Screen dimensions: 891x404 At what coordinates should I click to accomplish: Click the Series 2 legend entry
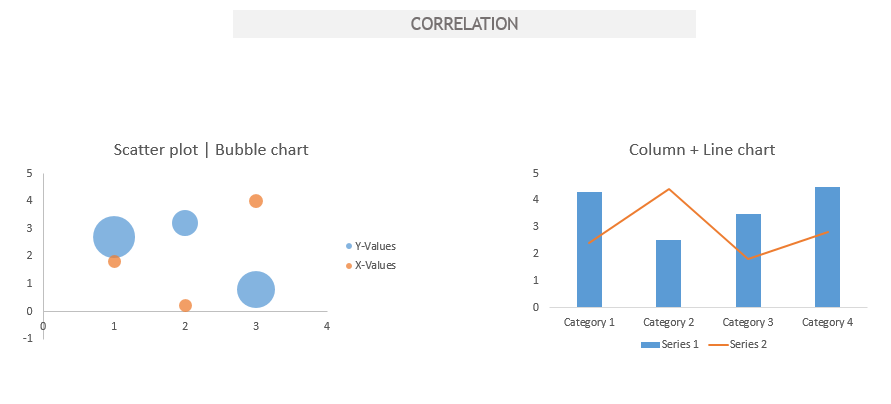tap(738, 344)
